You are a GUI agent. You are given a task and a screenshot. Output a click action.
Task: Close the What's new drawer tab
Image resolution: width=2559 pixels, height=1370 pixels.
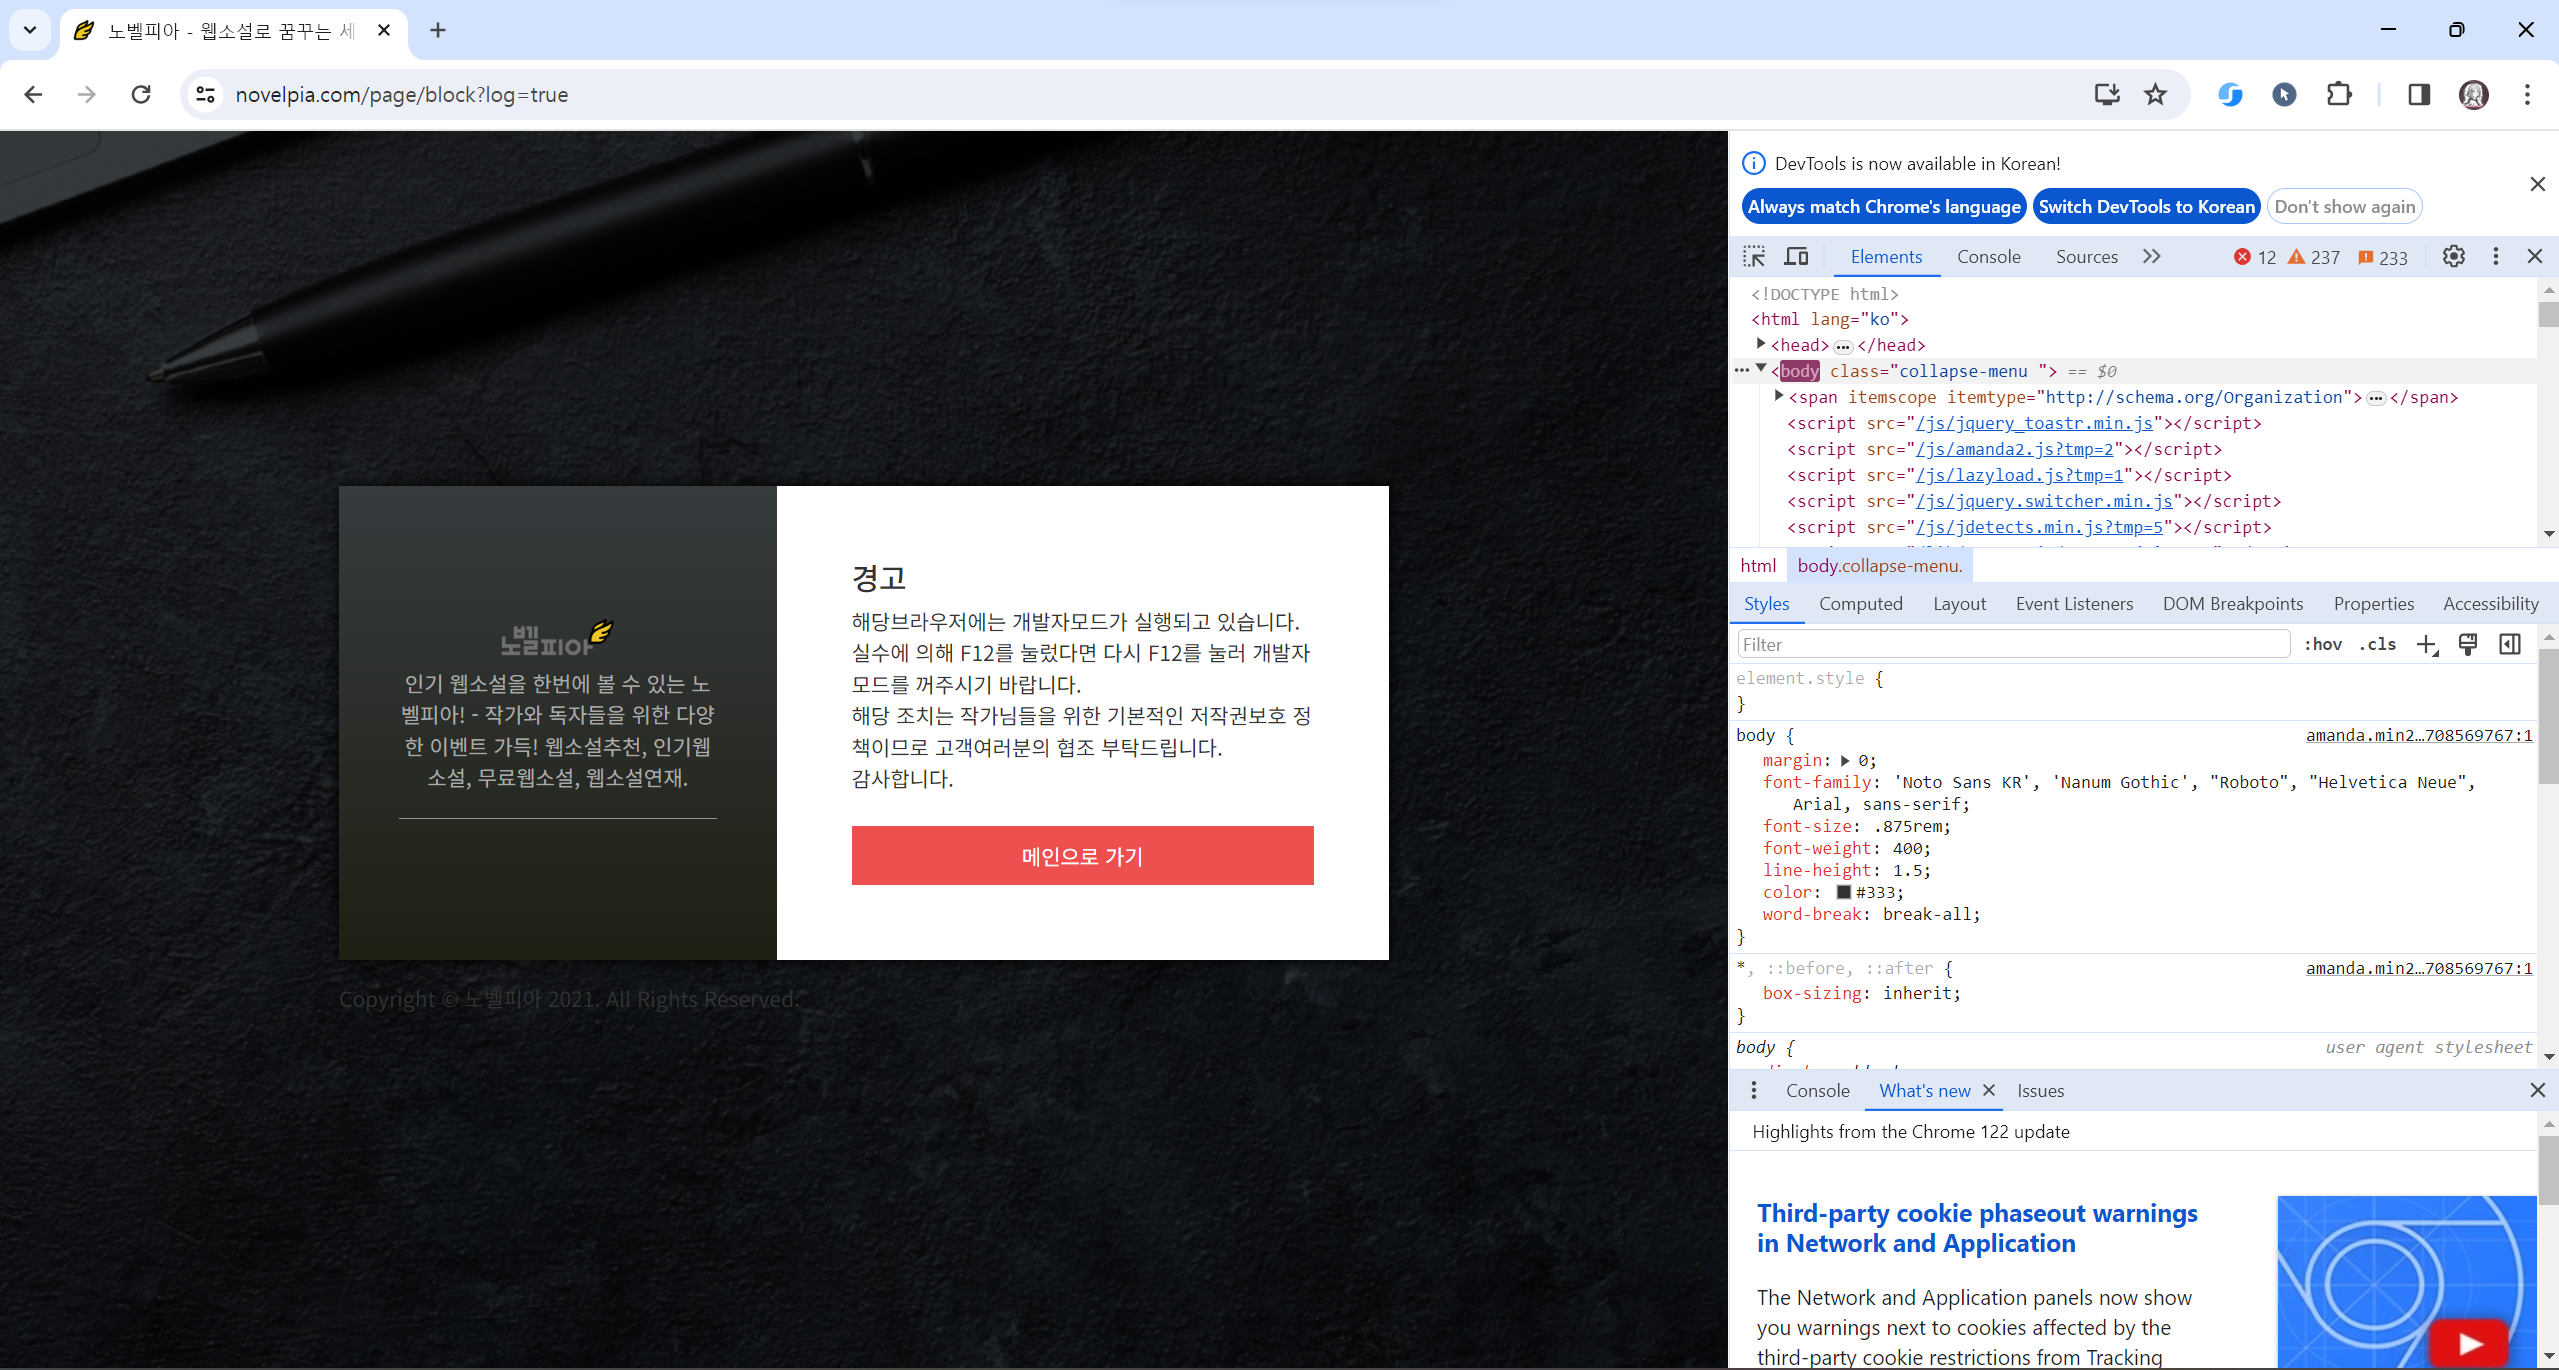click(1989, 1091)
